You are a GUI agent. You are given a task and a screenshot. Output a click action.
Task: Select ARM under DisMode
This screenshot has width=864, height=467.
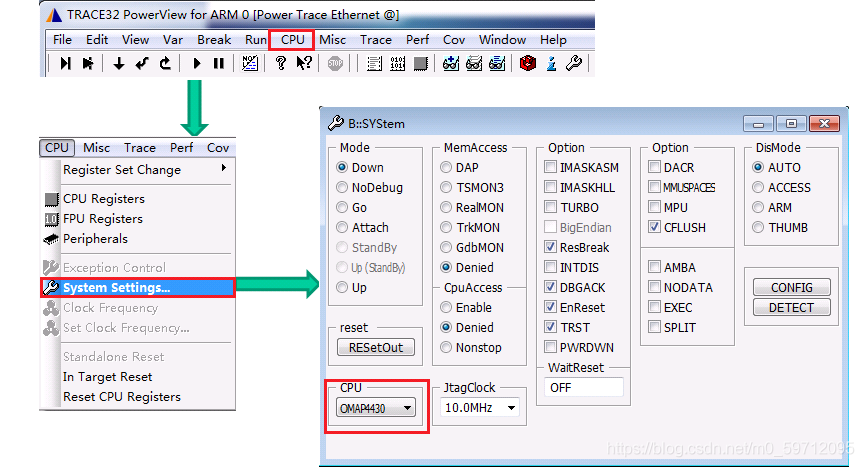point(758,208)
